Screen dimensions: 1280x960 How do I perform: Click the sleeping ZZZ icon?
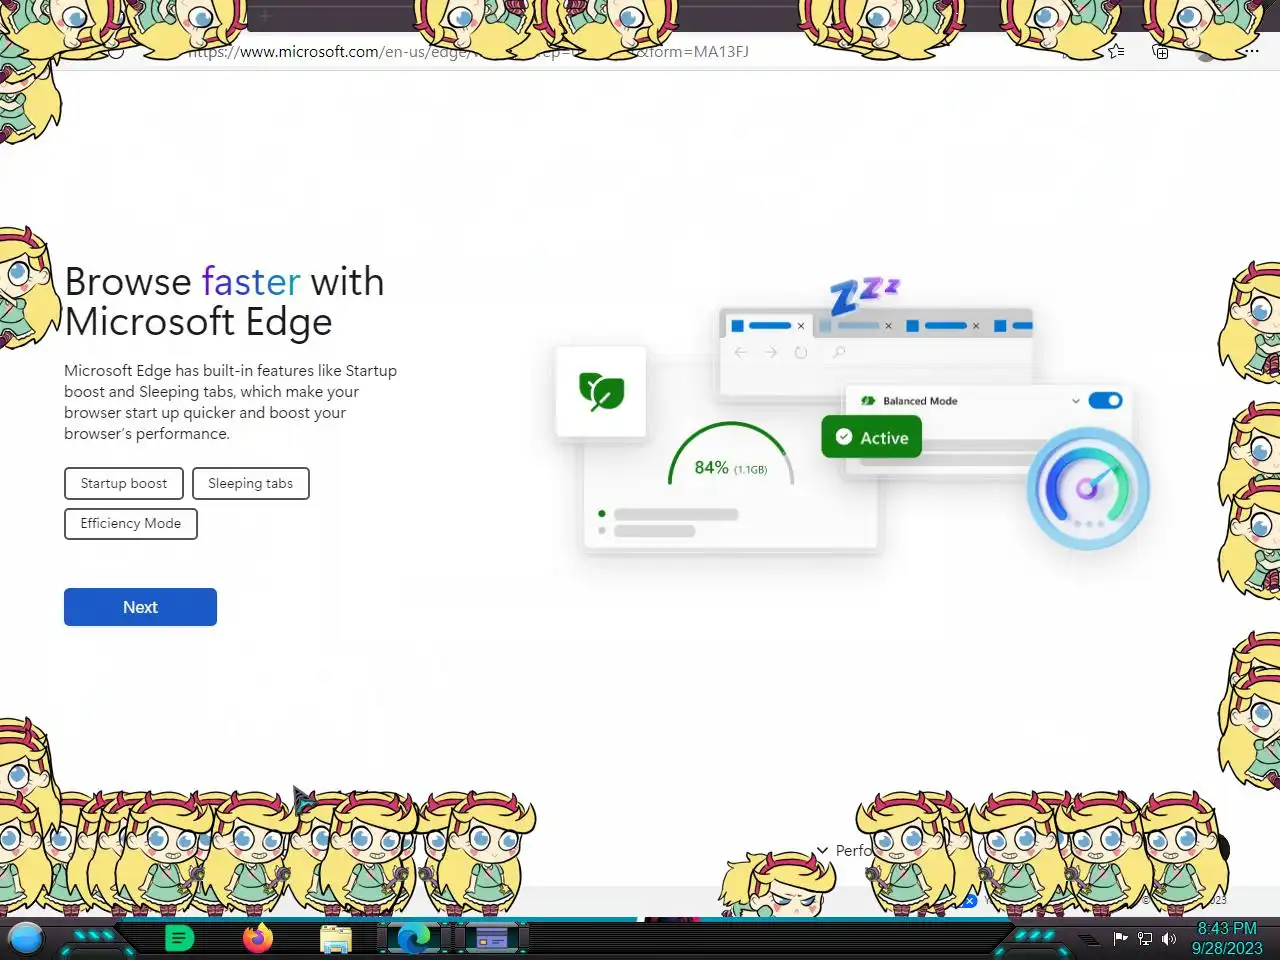864,296
